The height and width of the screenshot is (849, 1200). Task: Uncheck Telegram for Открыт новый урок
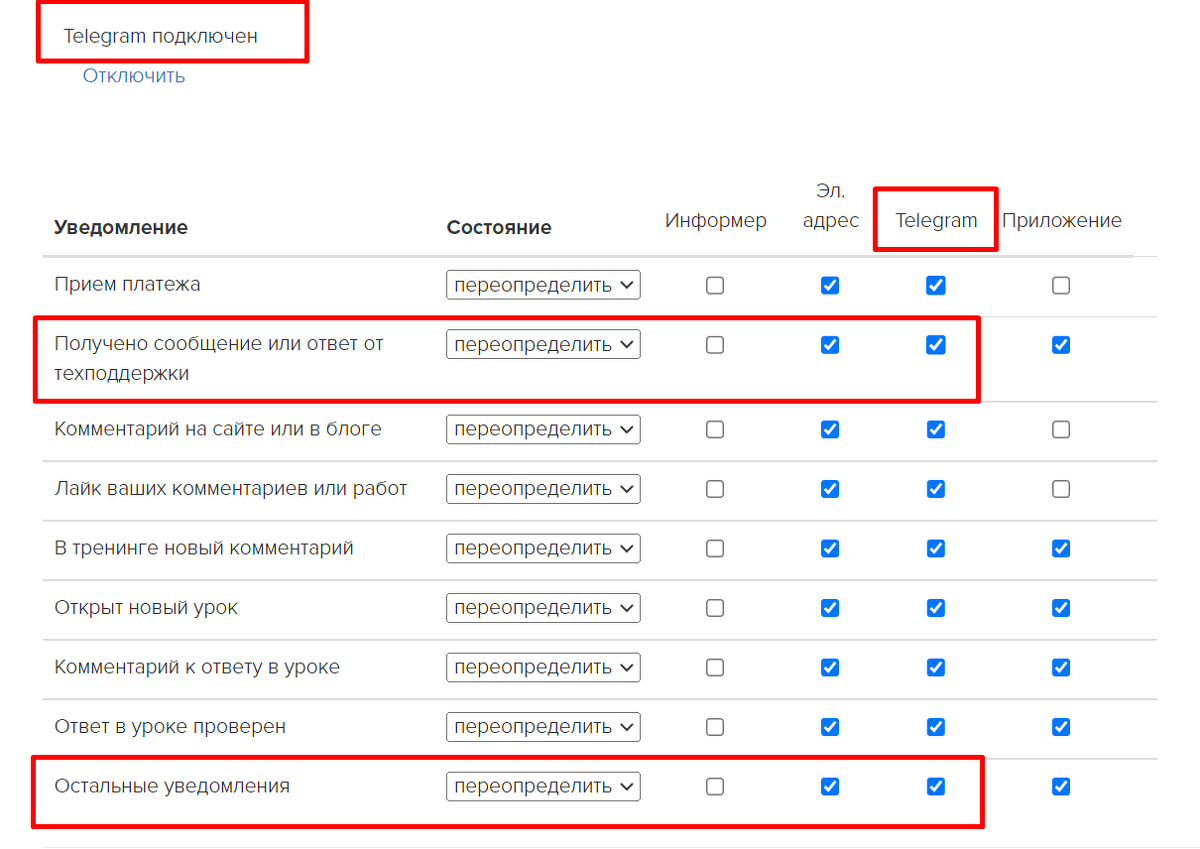(x=936, y=607)
